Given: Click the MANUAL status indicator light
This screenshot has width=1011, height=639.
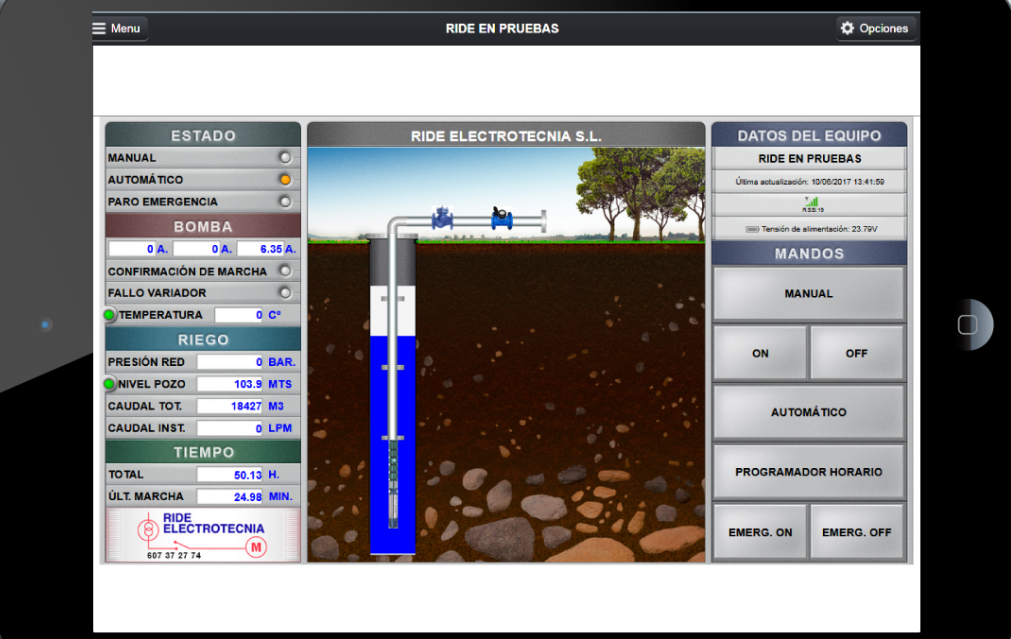Looking at the screenshot, I should click(285, 157).
